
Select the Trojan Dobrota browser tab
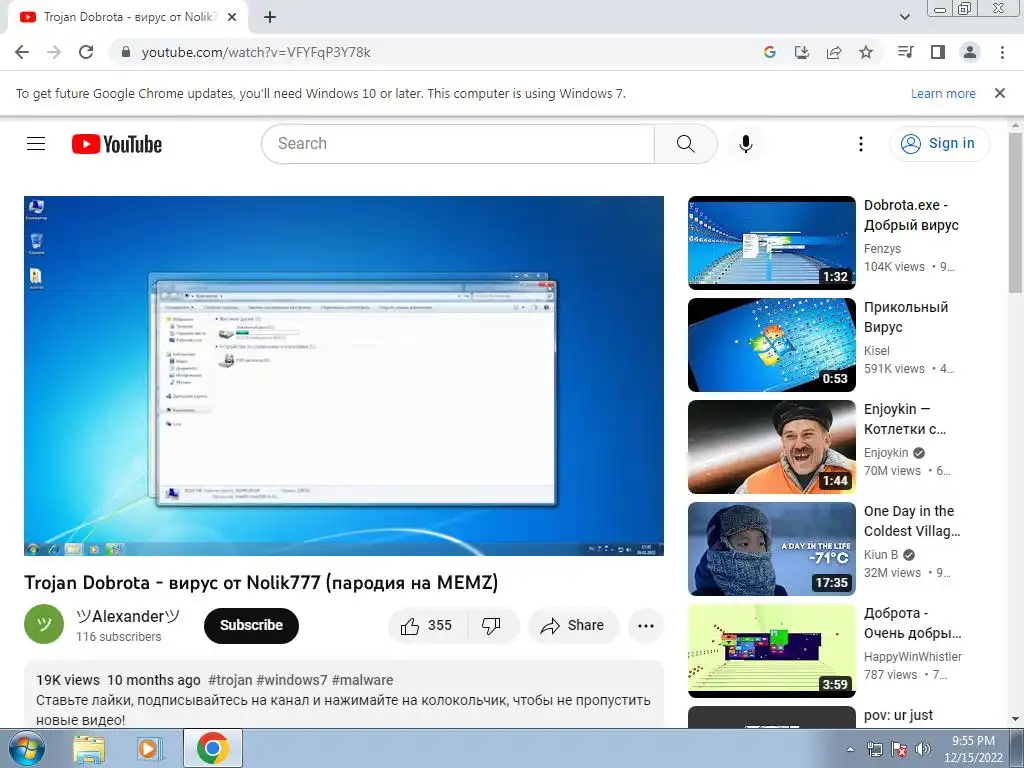[x=127, y=18]
